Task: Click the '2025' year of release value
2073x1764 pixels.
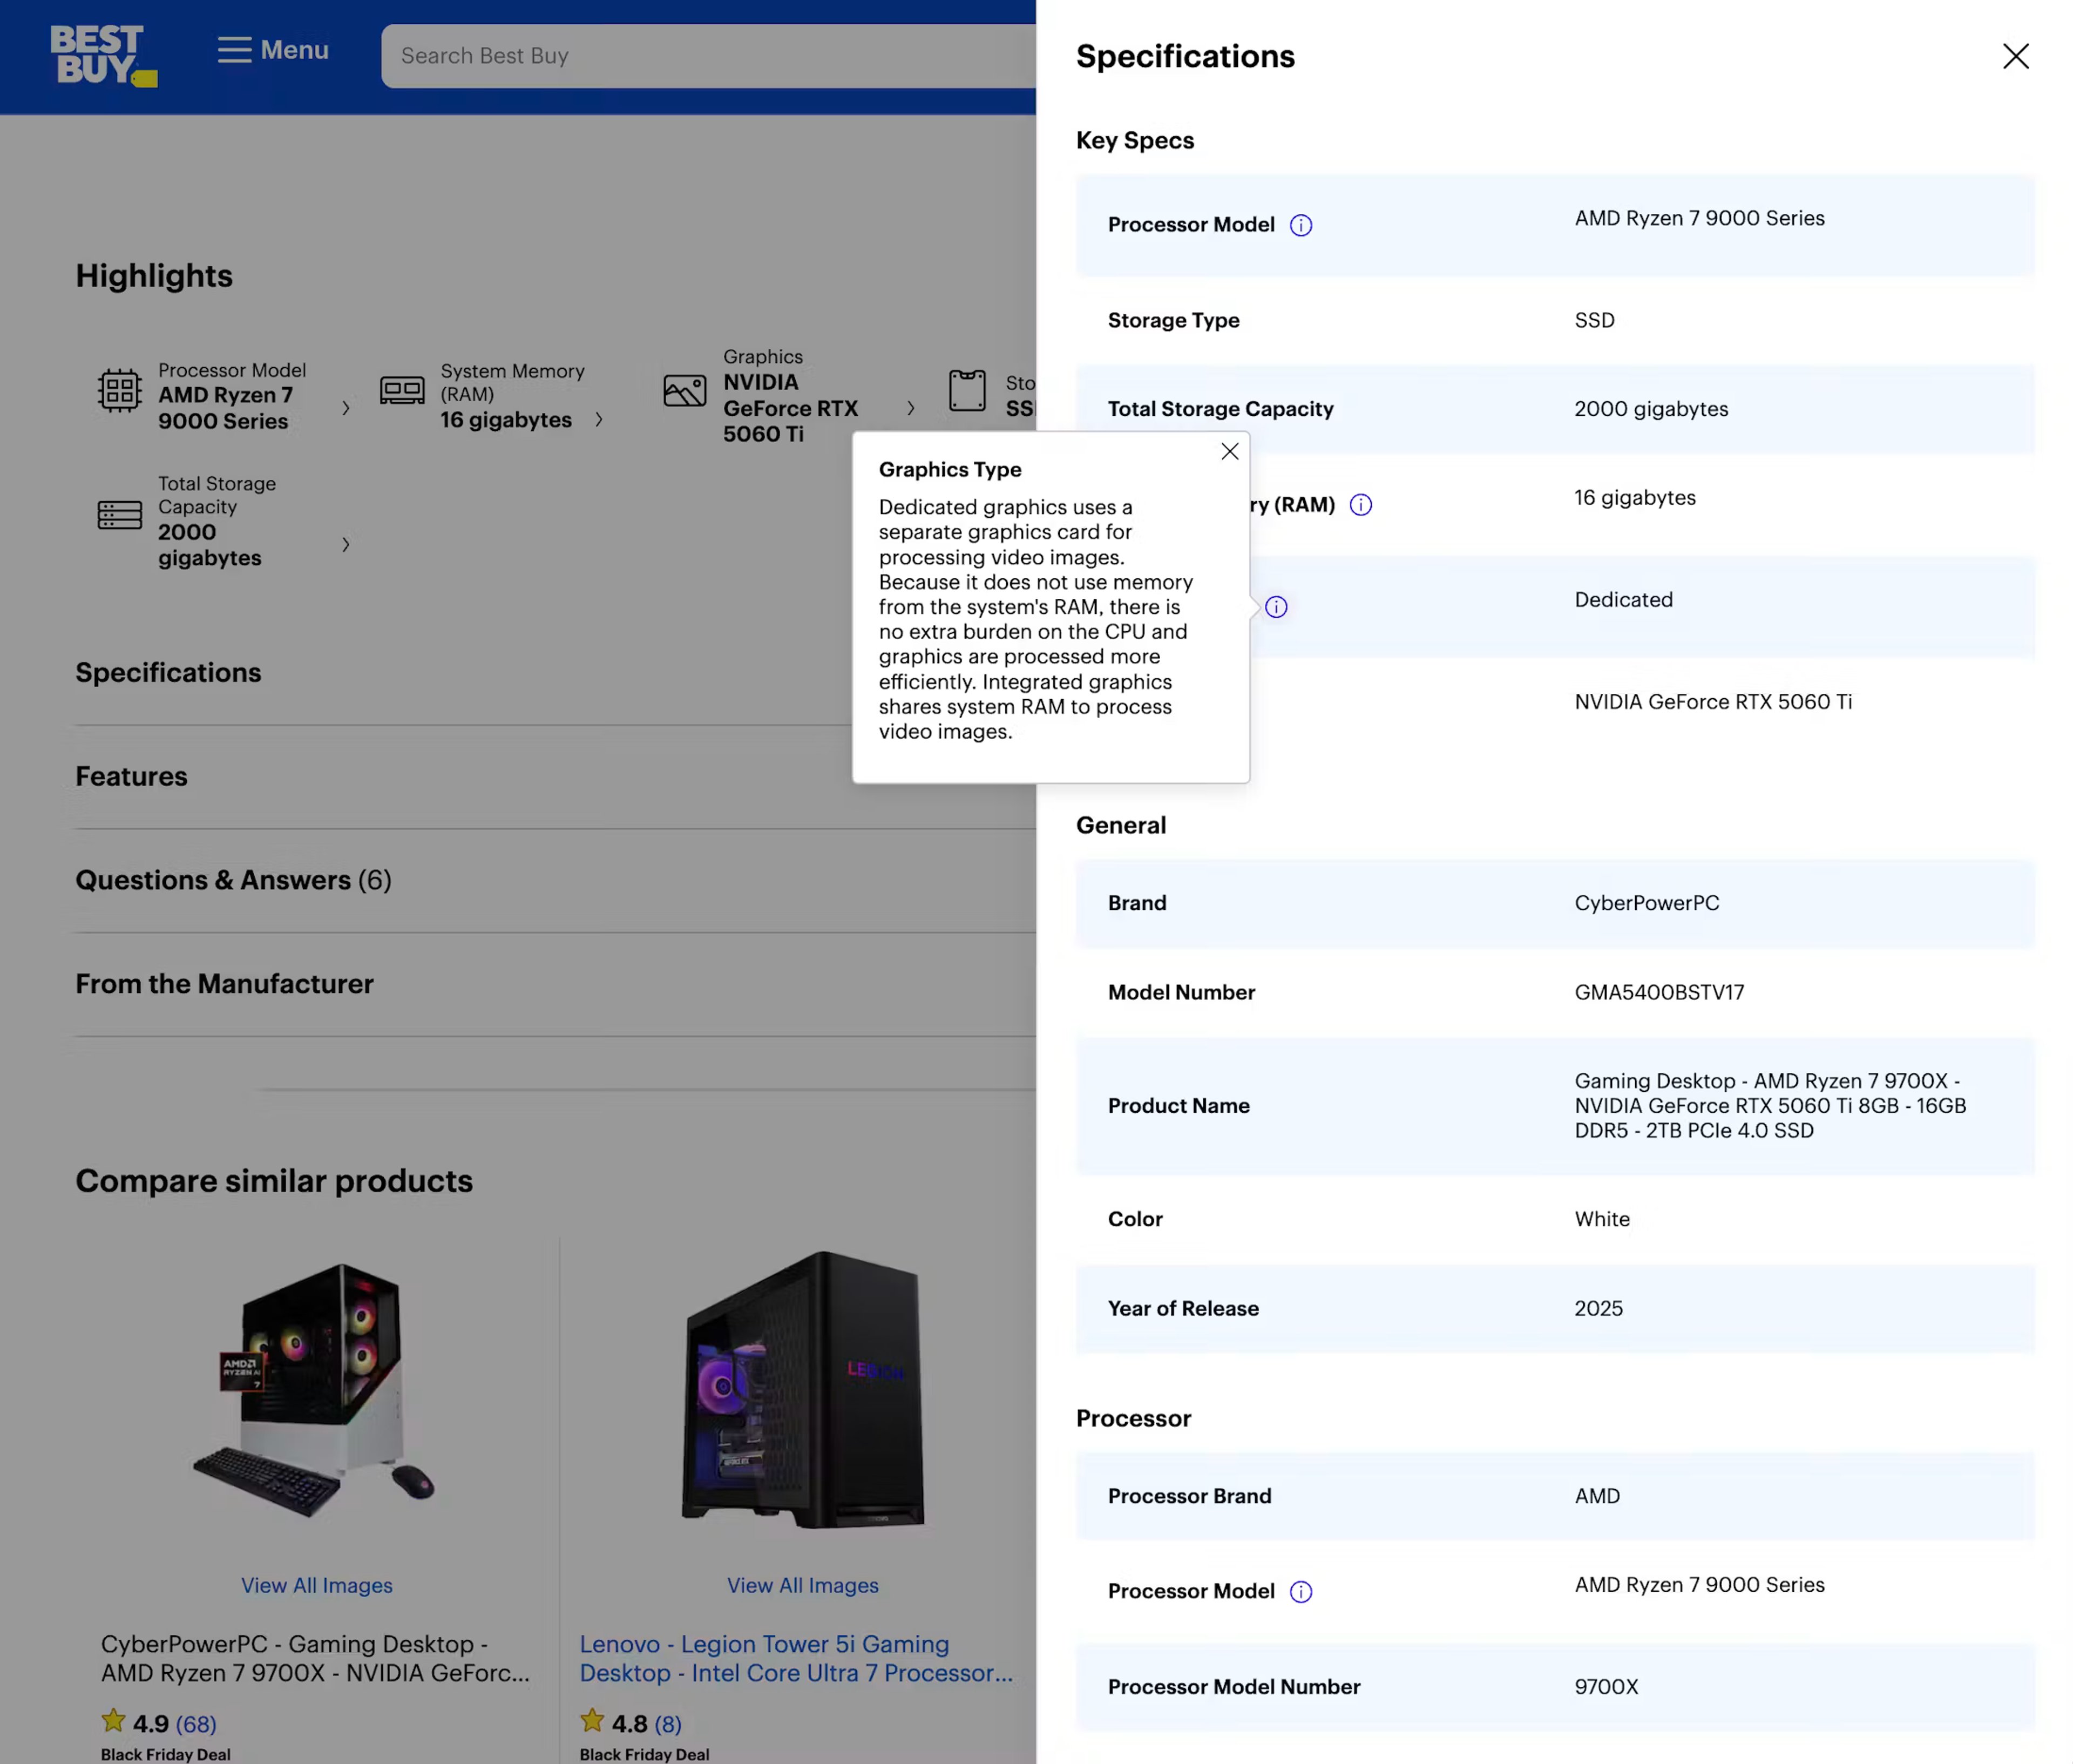Action: click(x=1598, y=1308)
